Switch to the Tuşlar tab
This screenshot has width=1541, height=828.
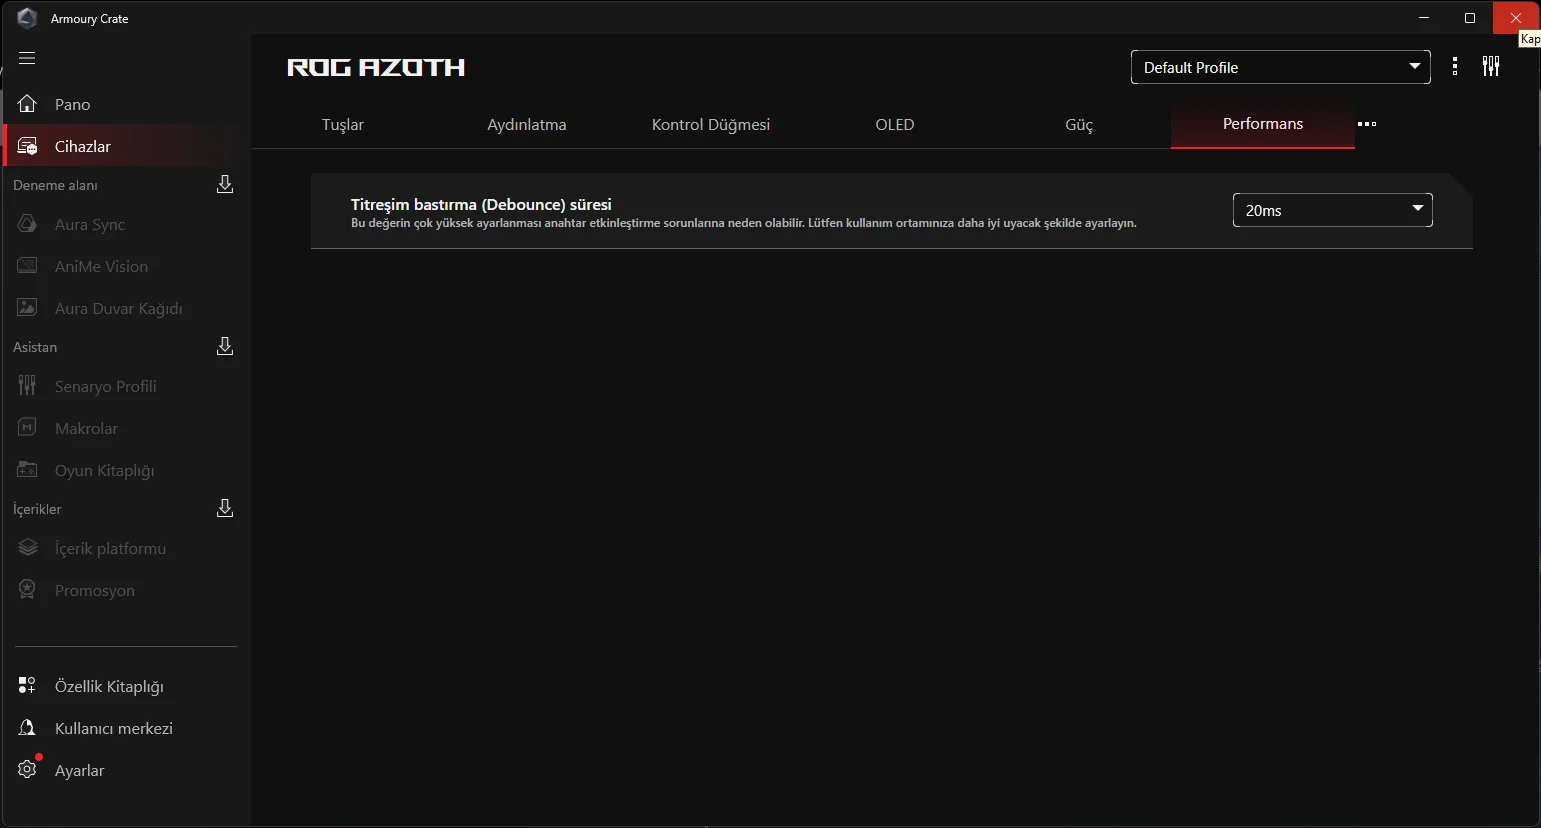coord(343,124)
